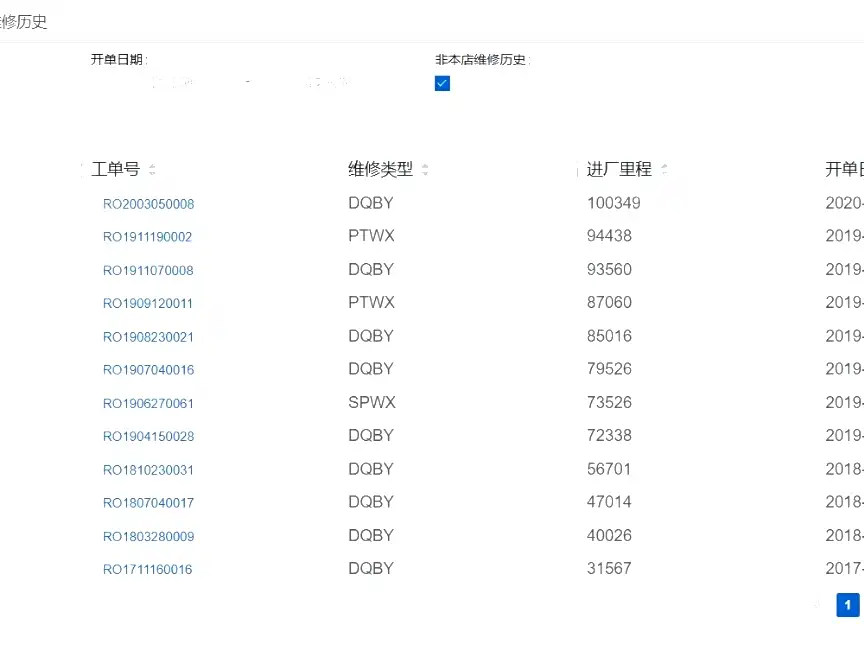Select mileage cell 93560
The height and width of the screenshot is (648, 864).
point(609,269)
